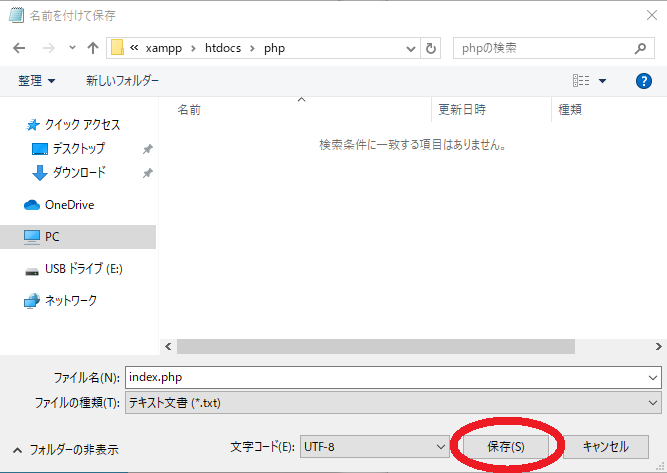The height and width of the screenshot is (473, 667).
Task: Close the 名前を付けて保存 dialog
Action: coord(652,15)
